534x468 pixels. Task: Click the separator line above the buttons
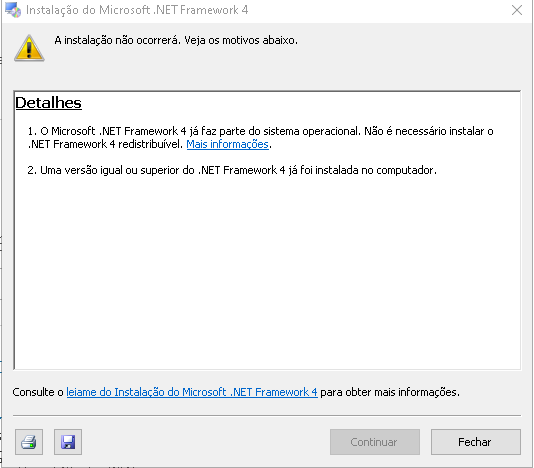[267, 416]
